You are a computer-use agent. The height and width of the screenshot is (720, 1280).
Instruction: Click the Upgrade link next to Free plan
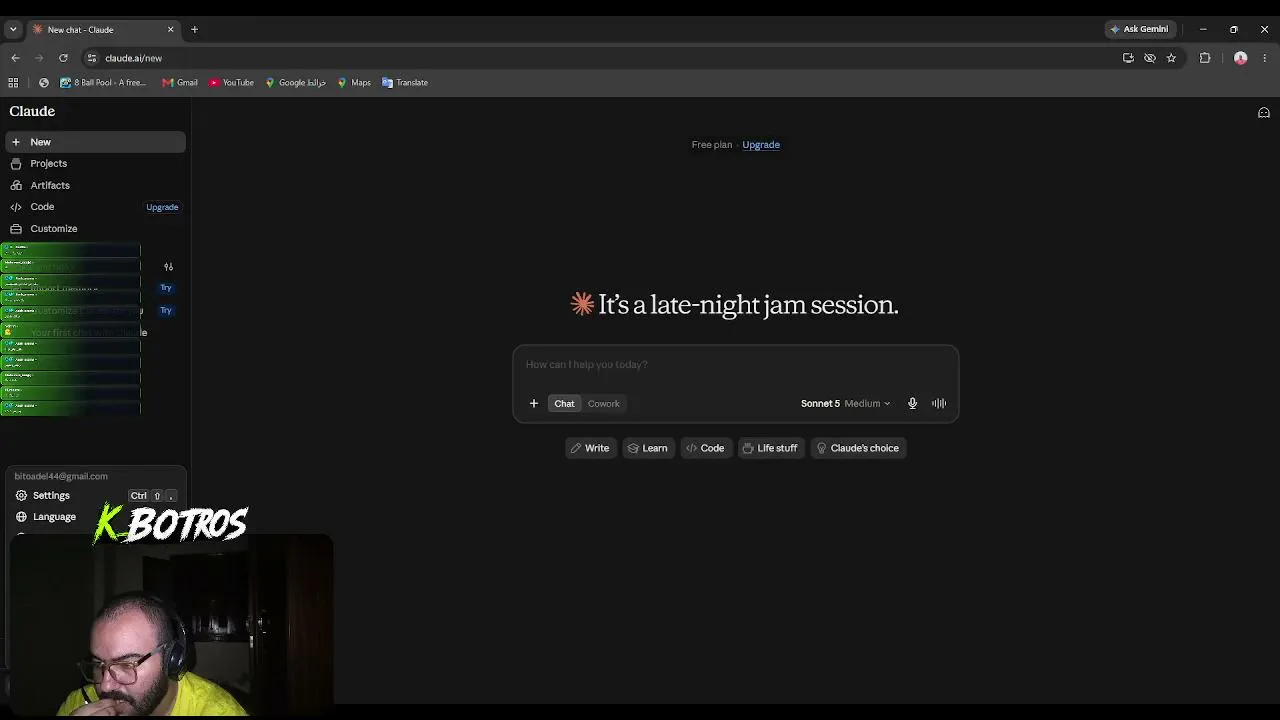click(761, 144)
